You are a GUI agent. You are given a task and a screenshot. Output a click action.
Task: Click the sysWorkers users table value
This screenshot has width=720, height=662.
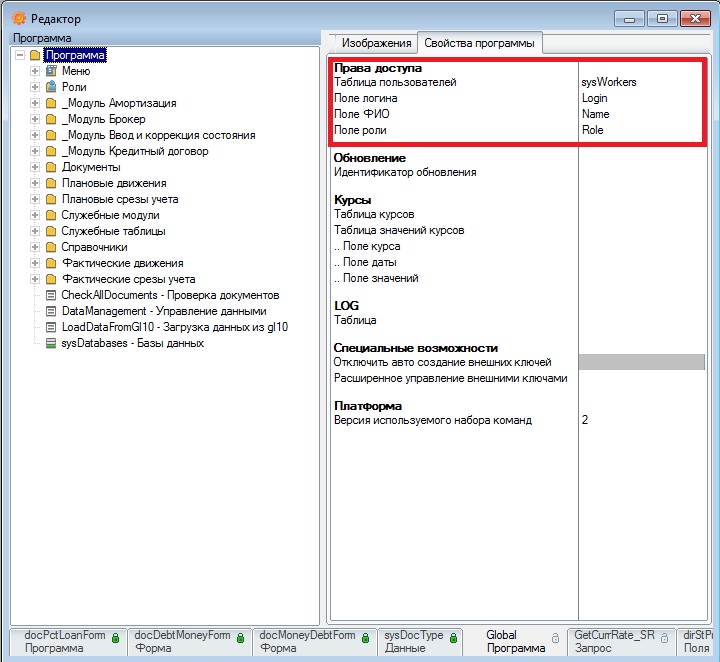(x=609, y=82)
